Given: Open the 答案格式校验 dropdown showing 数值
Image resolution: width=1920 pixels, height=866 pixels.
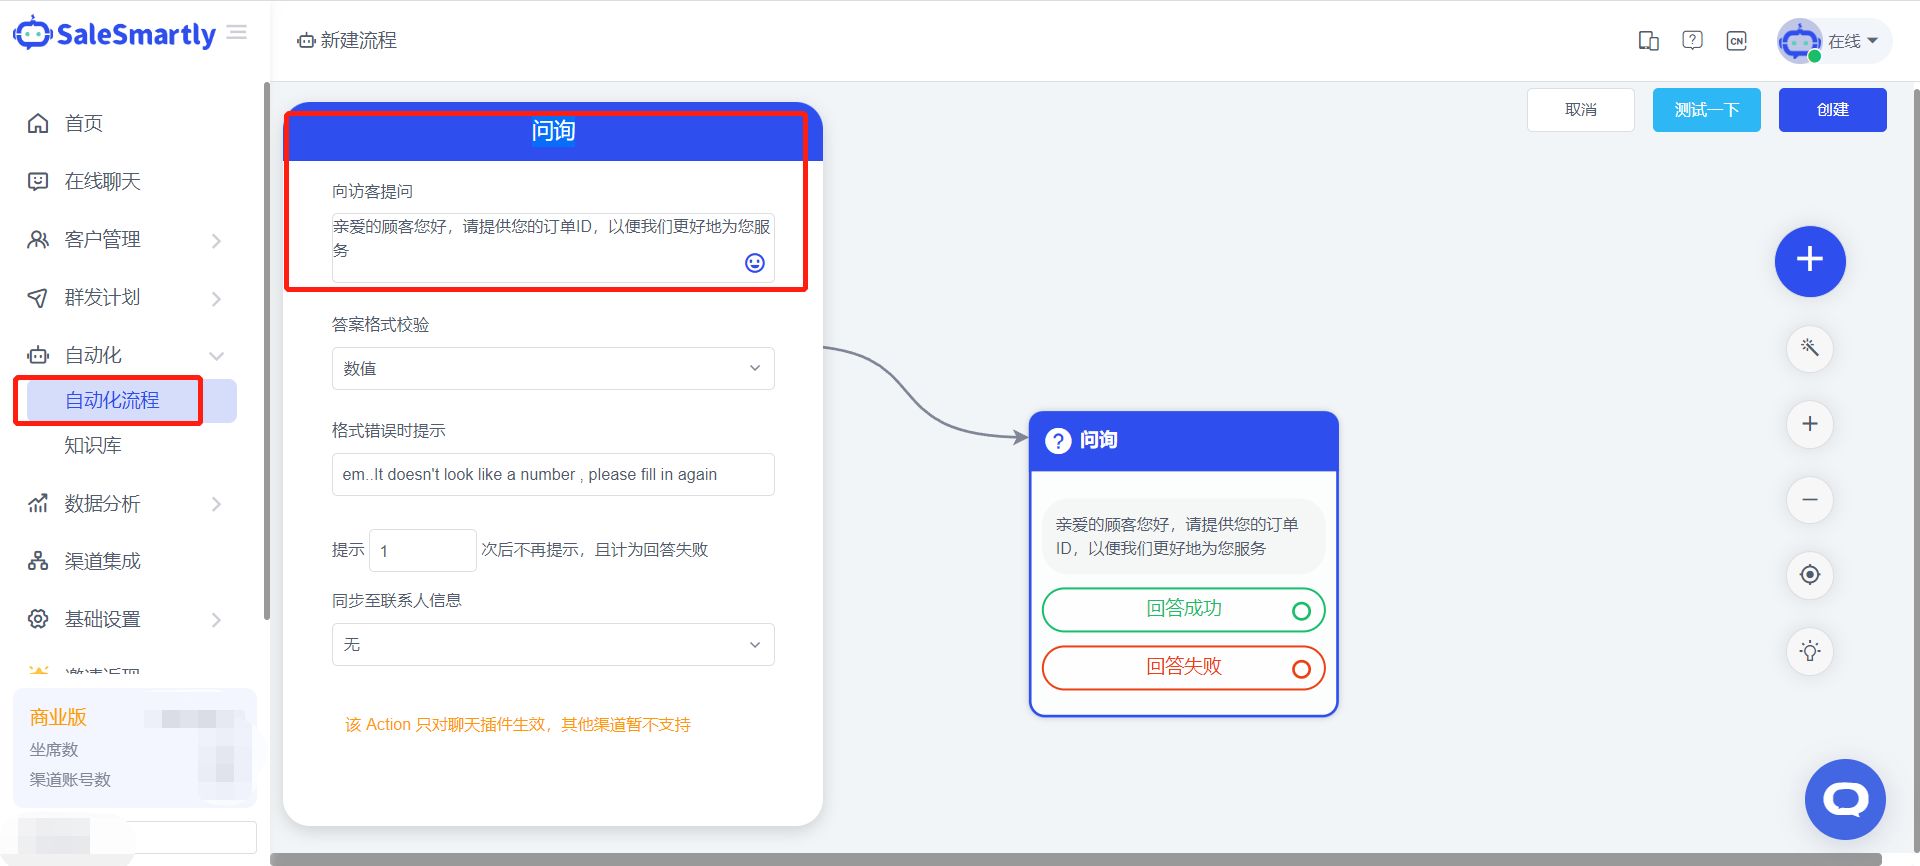Looking at the screenshot, I should click(553, 368).
